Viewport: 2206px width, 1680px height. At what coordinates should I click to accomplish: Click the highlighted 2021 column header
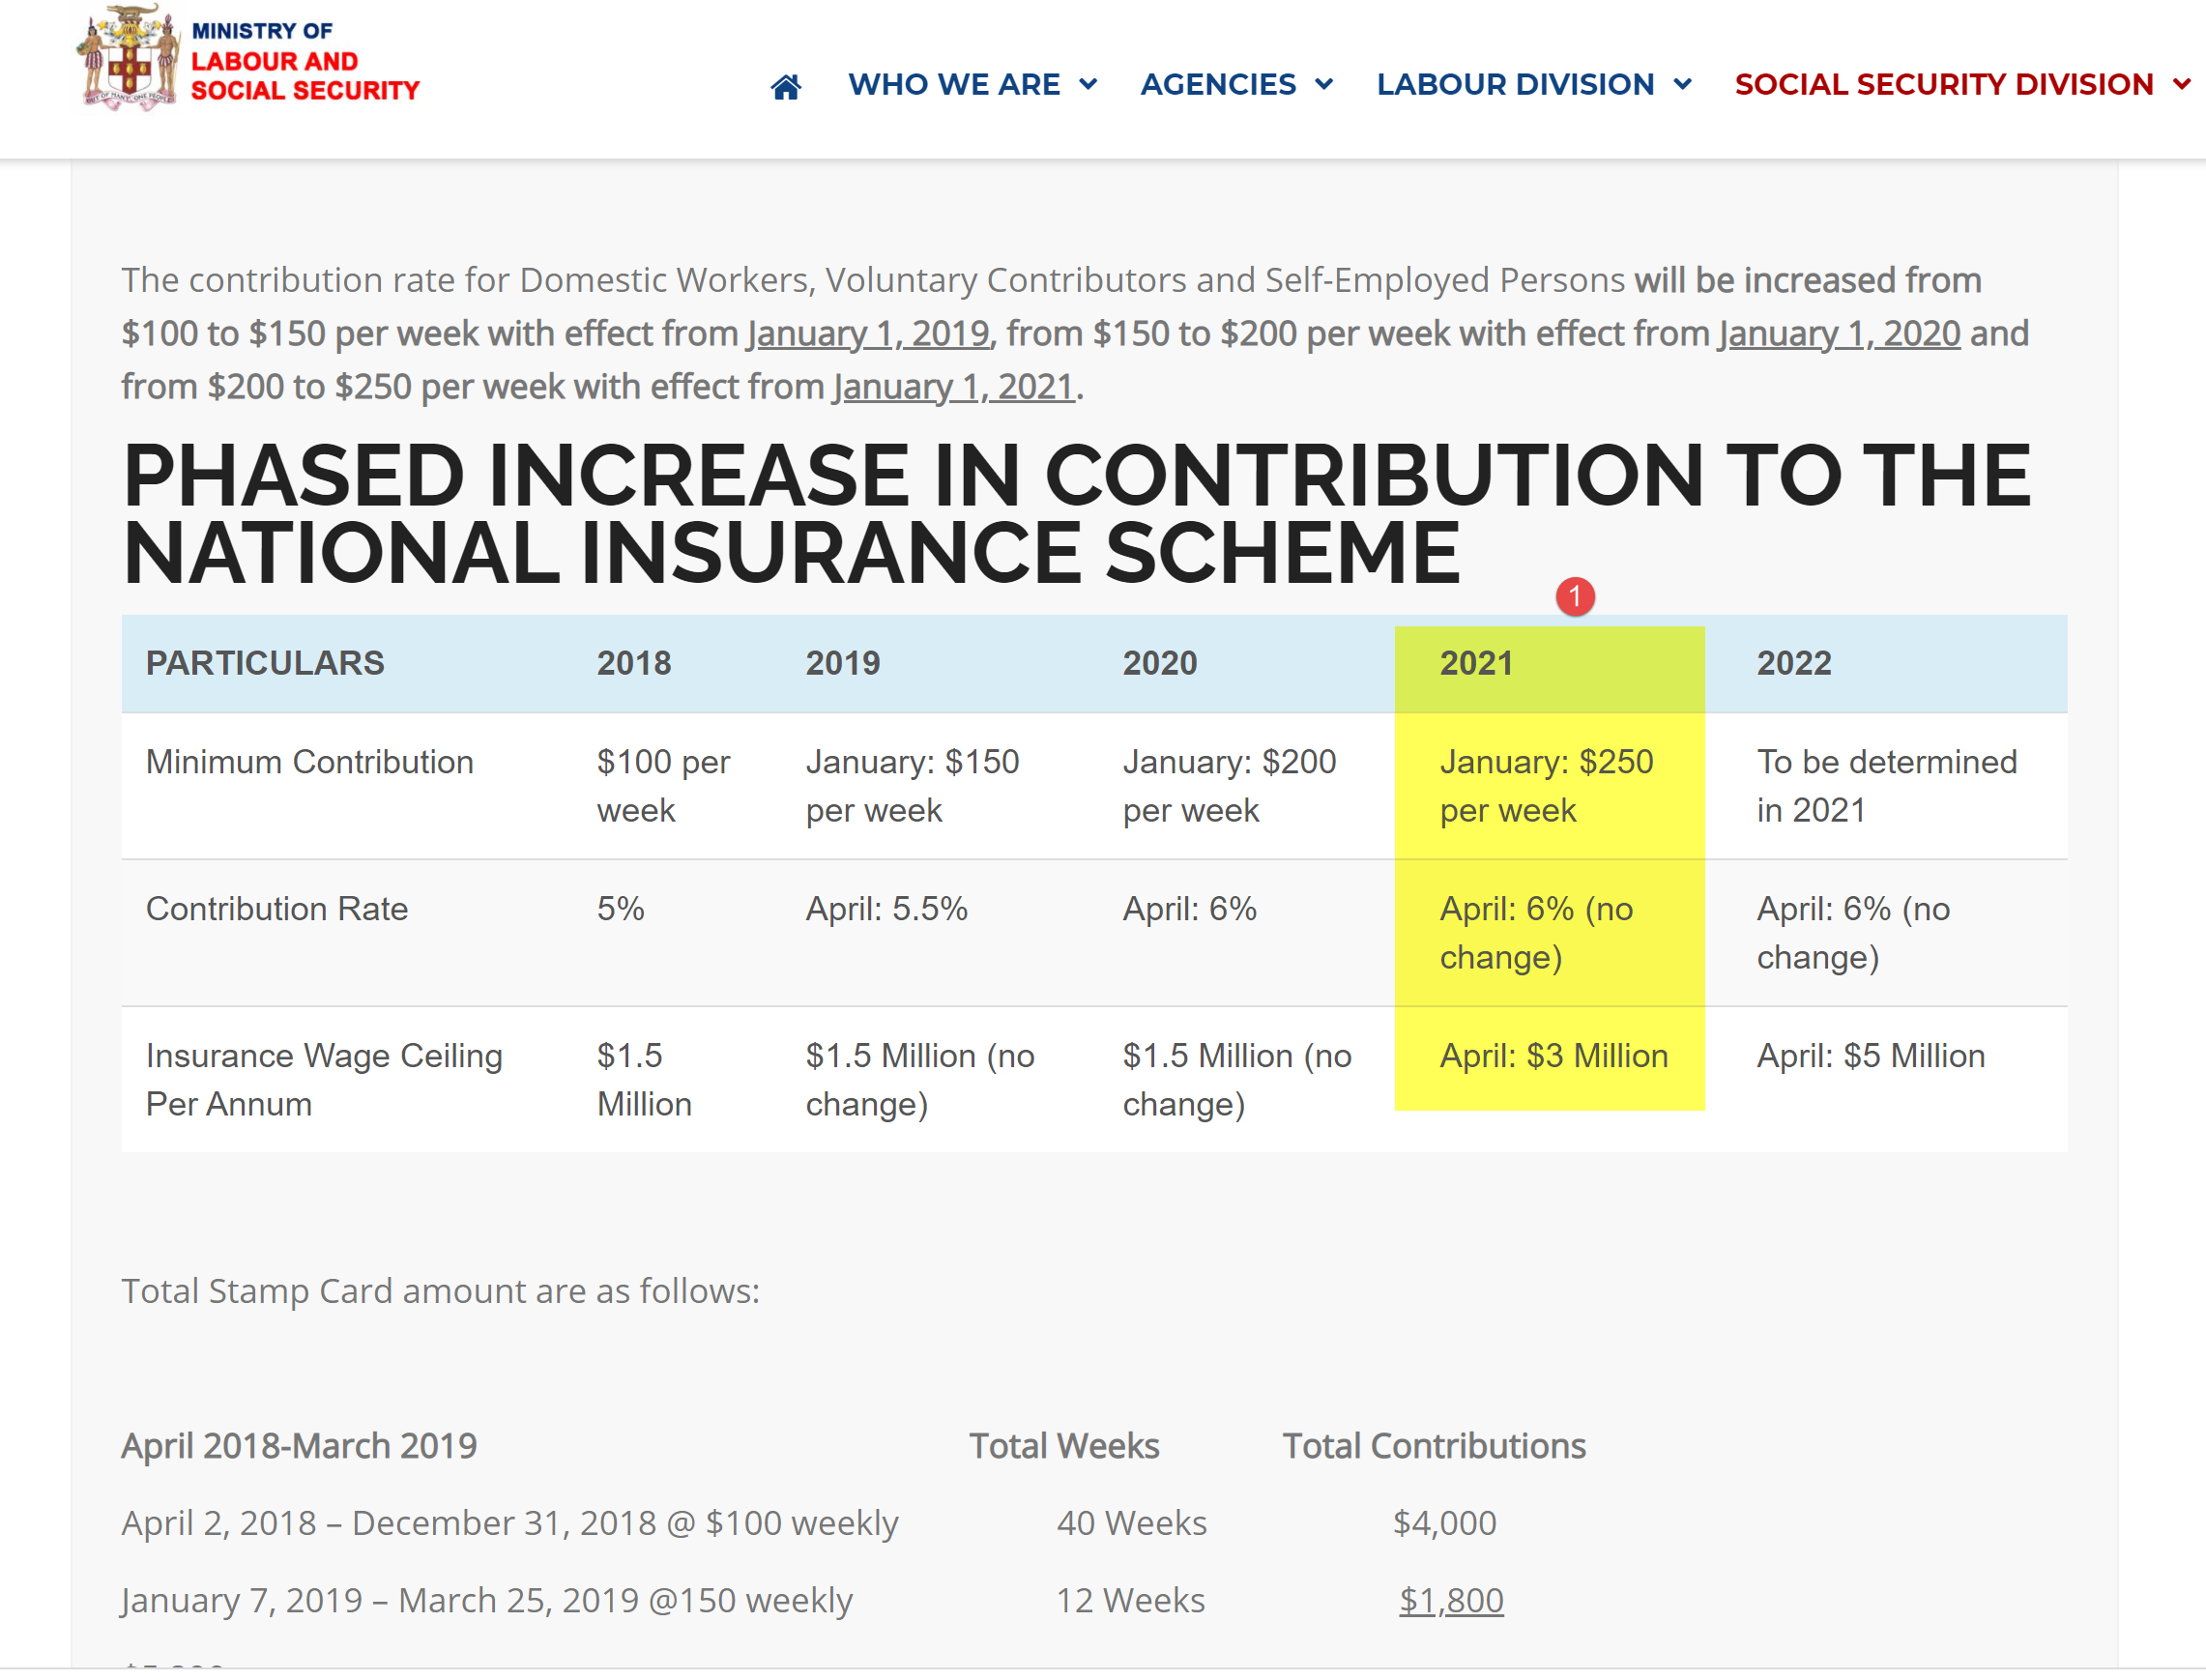pos(1476,664)
